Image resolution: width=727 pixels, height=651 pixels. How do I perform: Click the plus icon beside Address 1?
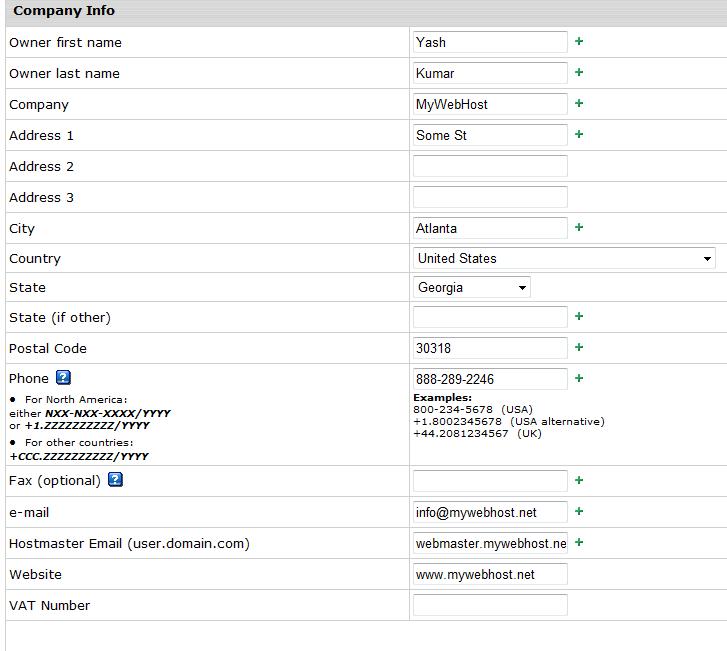coord(579,134)
